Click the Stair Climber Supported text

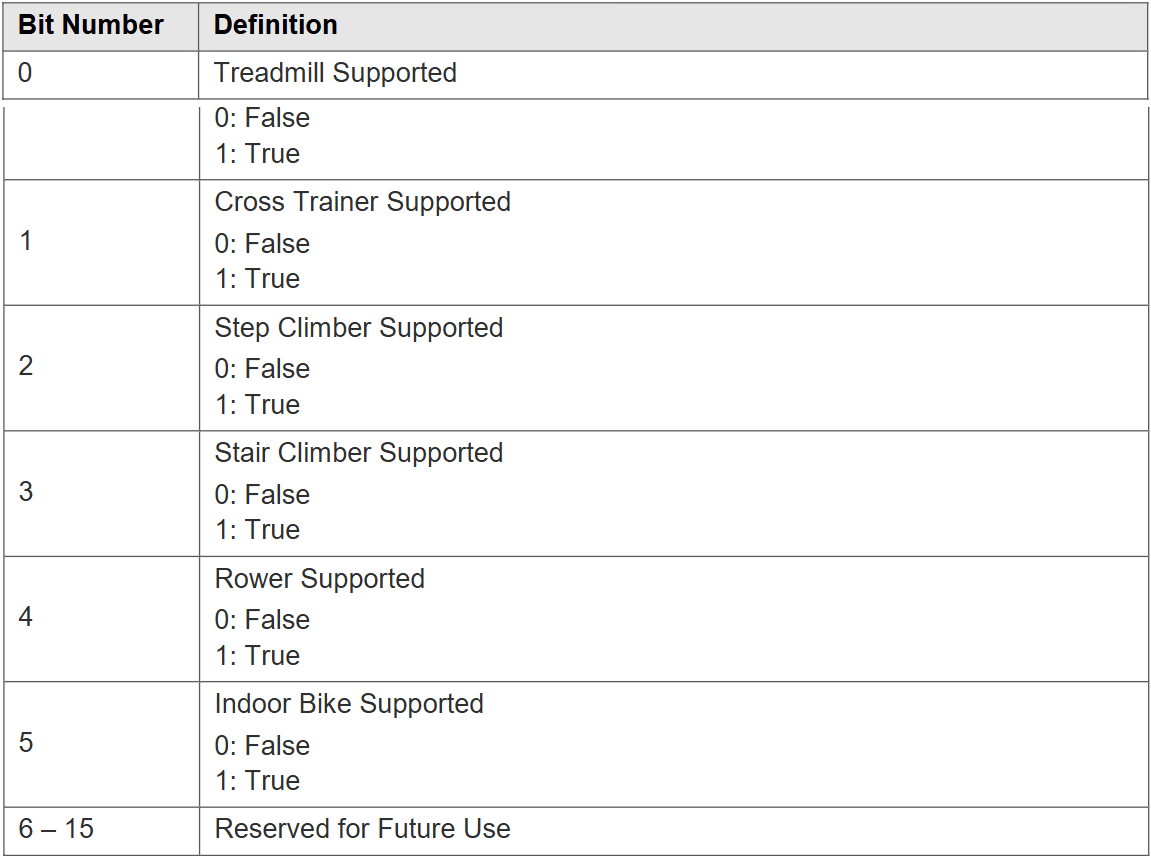tap(358, 453)
